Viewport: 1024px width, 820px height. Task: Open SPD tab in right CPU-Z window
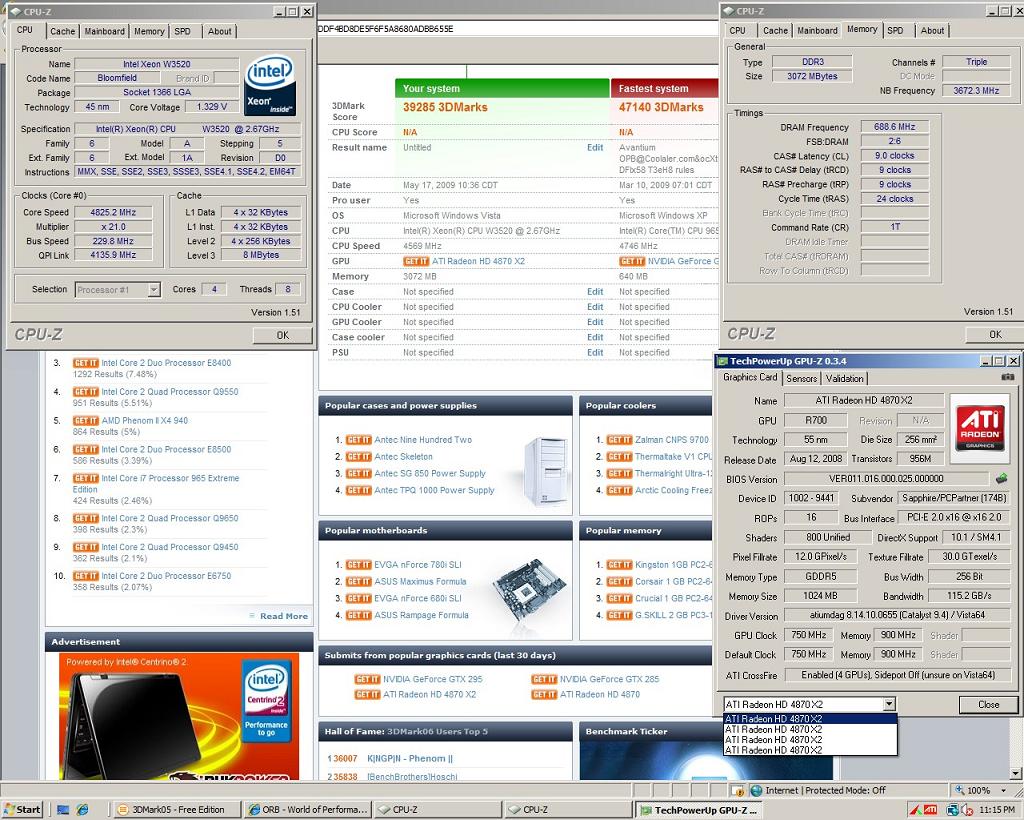point(895,30)
